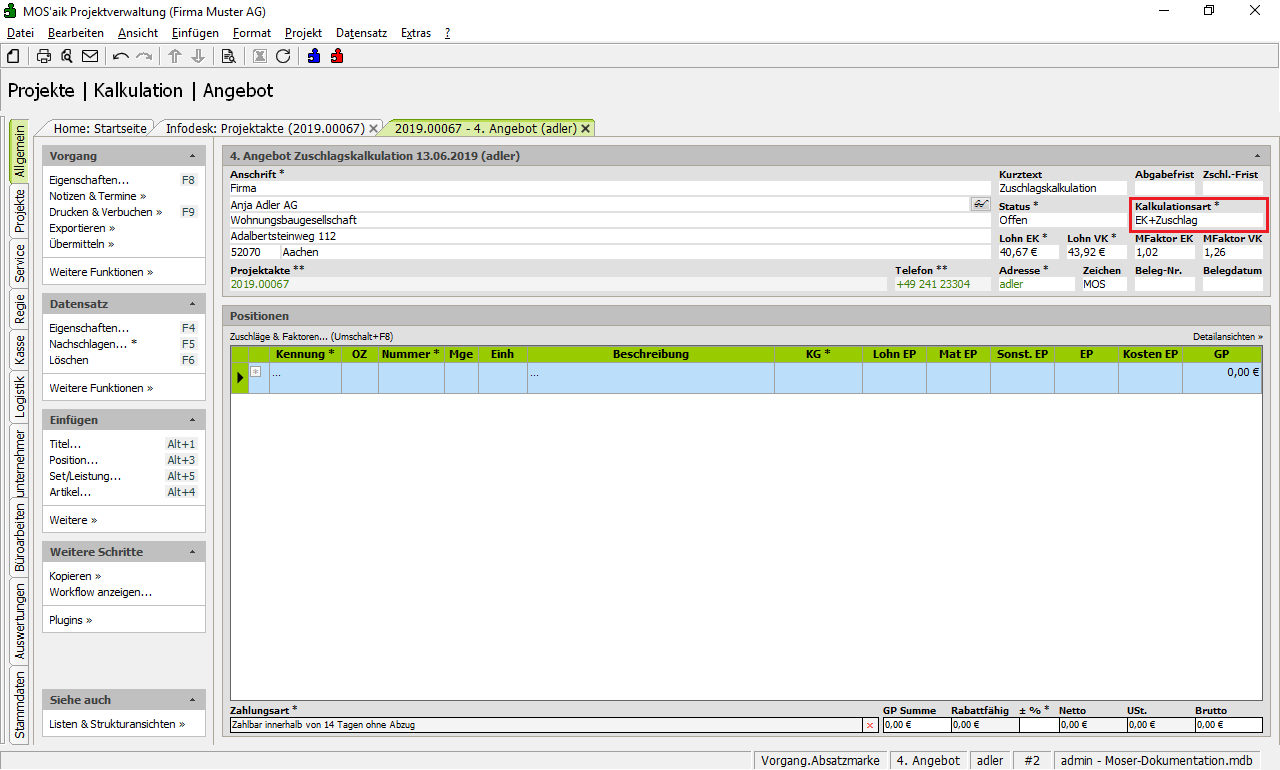Image resolution: width=1280 pixels, height=770 pixels.
Task: Close the Infodesk: Projektakte tab
Action: coord(374,129)
